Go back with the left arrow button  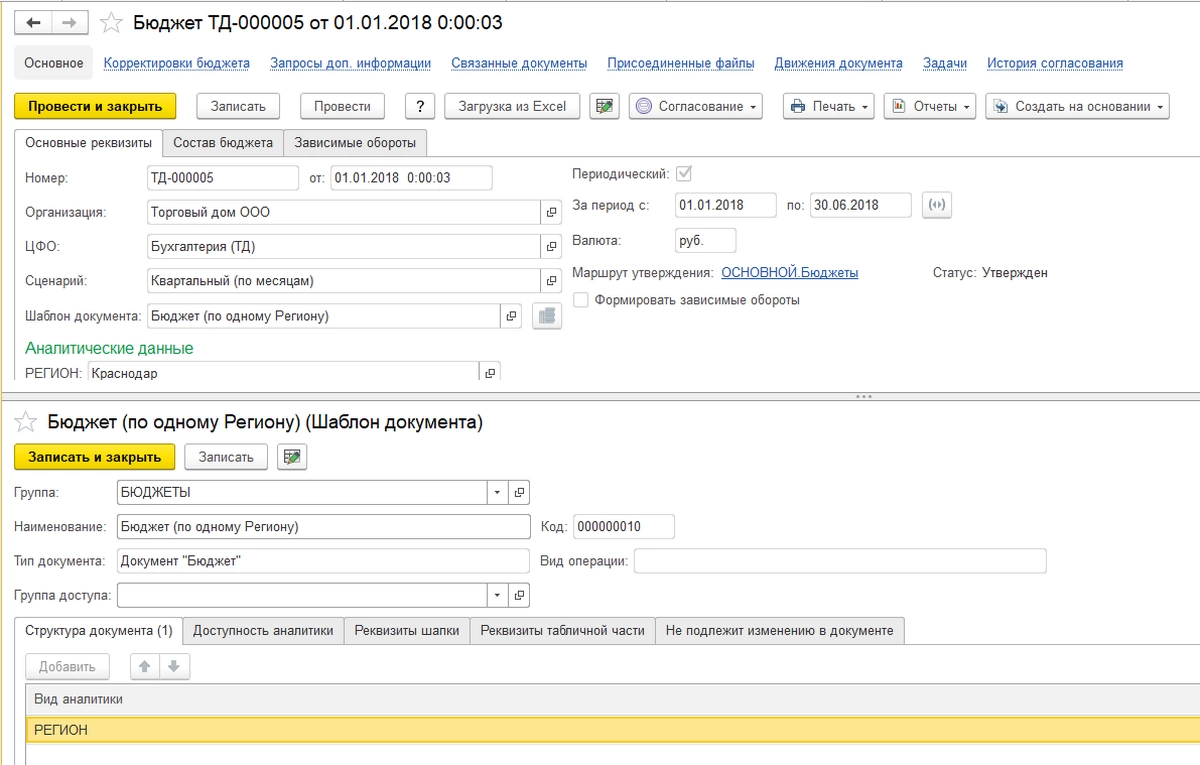point(34,21)
